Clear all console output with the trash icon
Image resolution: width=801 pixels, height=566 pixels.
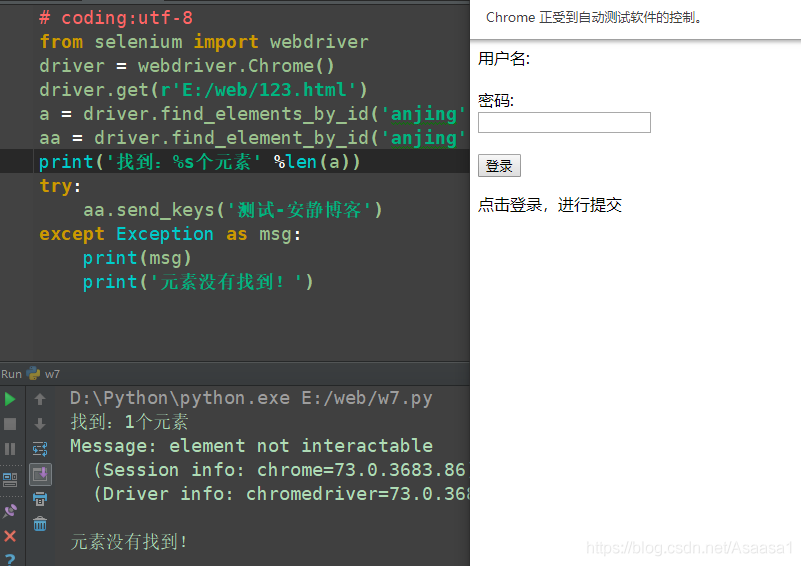(40, 524)
